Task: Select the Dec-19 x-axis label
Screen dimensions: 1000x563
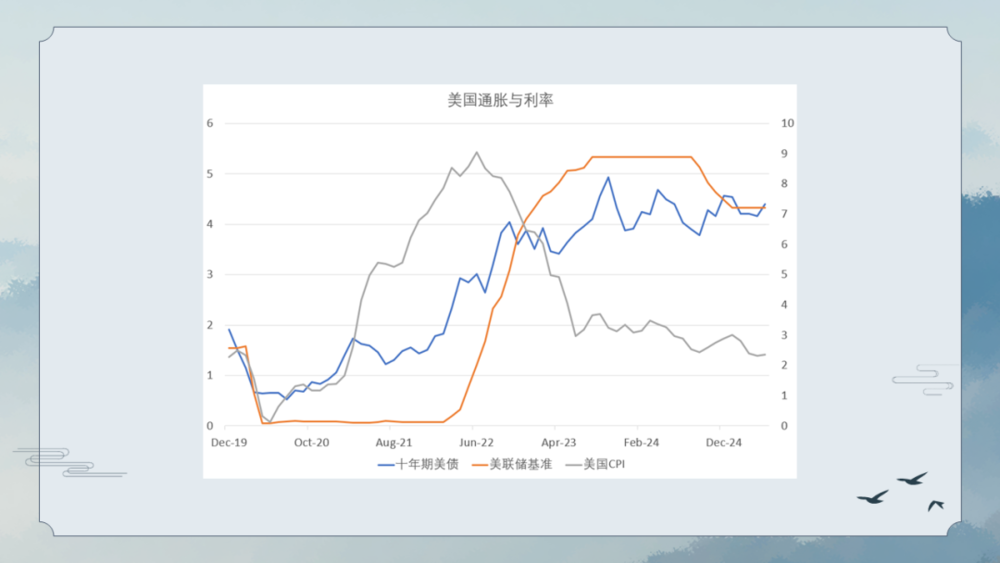Action: 228,441
